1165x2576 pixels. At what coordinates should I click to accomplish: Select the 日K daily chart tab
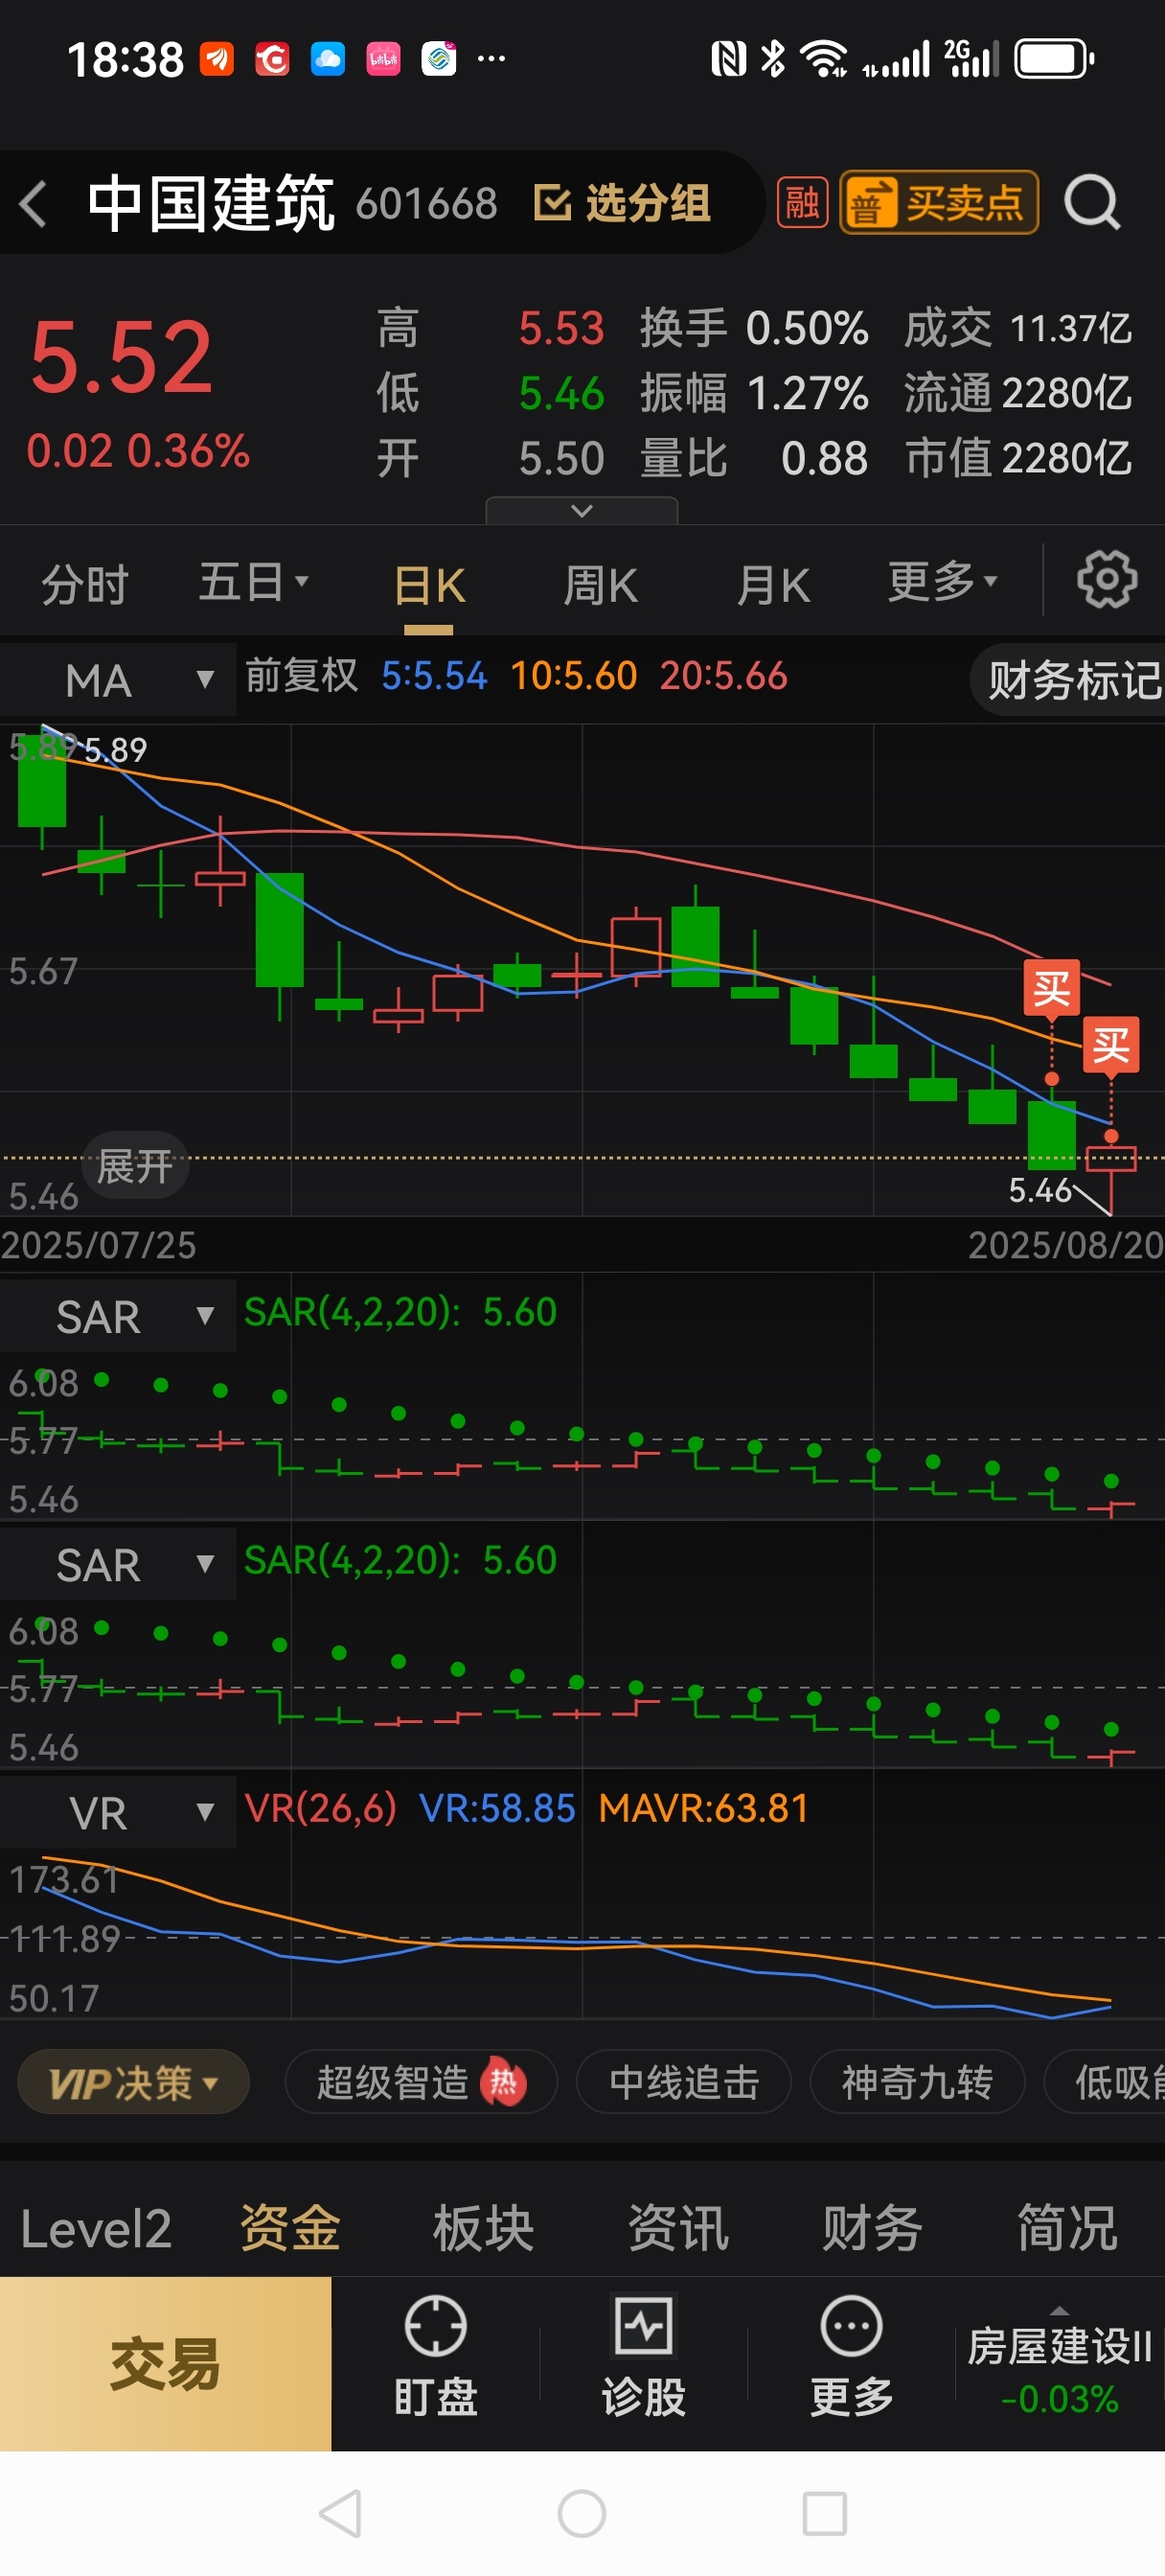[x=429, y=586]
